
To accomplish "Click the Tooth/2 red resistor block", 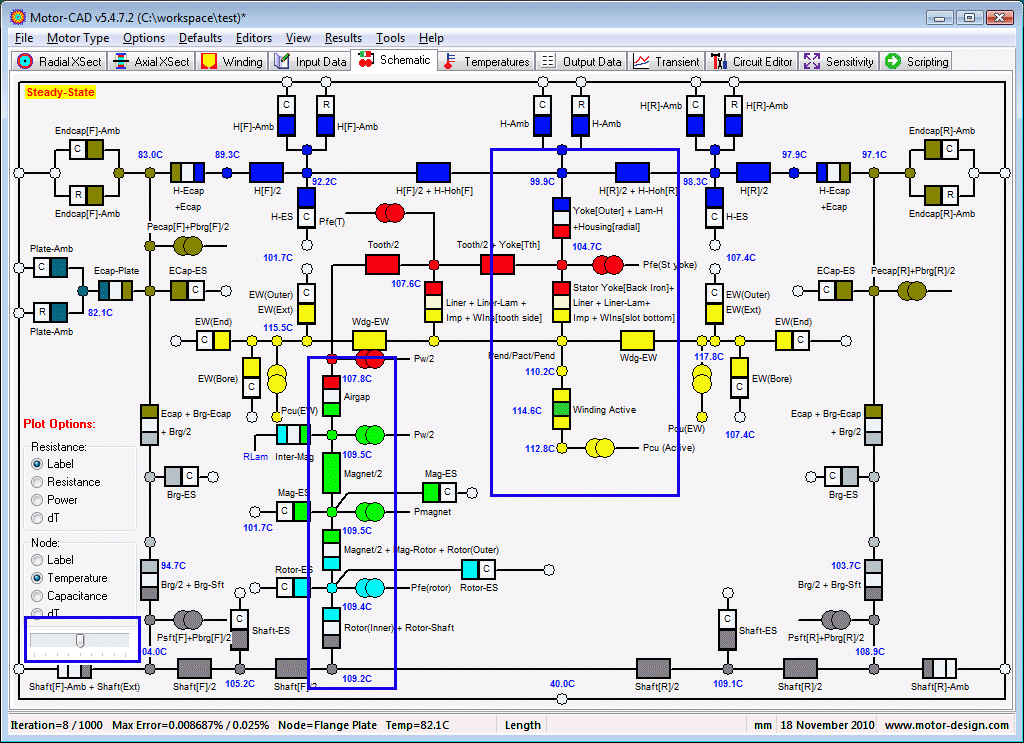I will tap(382, 264).
